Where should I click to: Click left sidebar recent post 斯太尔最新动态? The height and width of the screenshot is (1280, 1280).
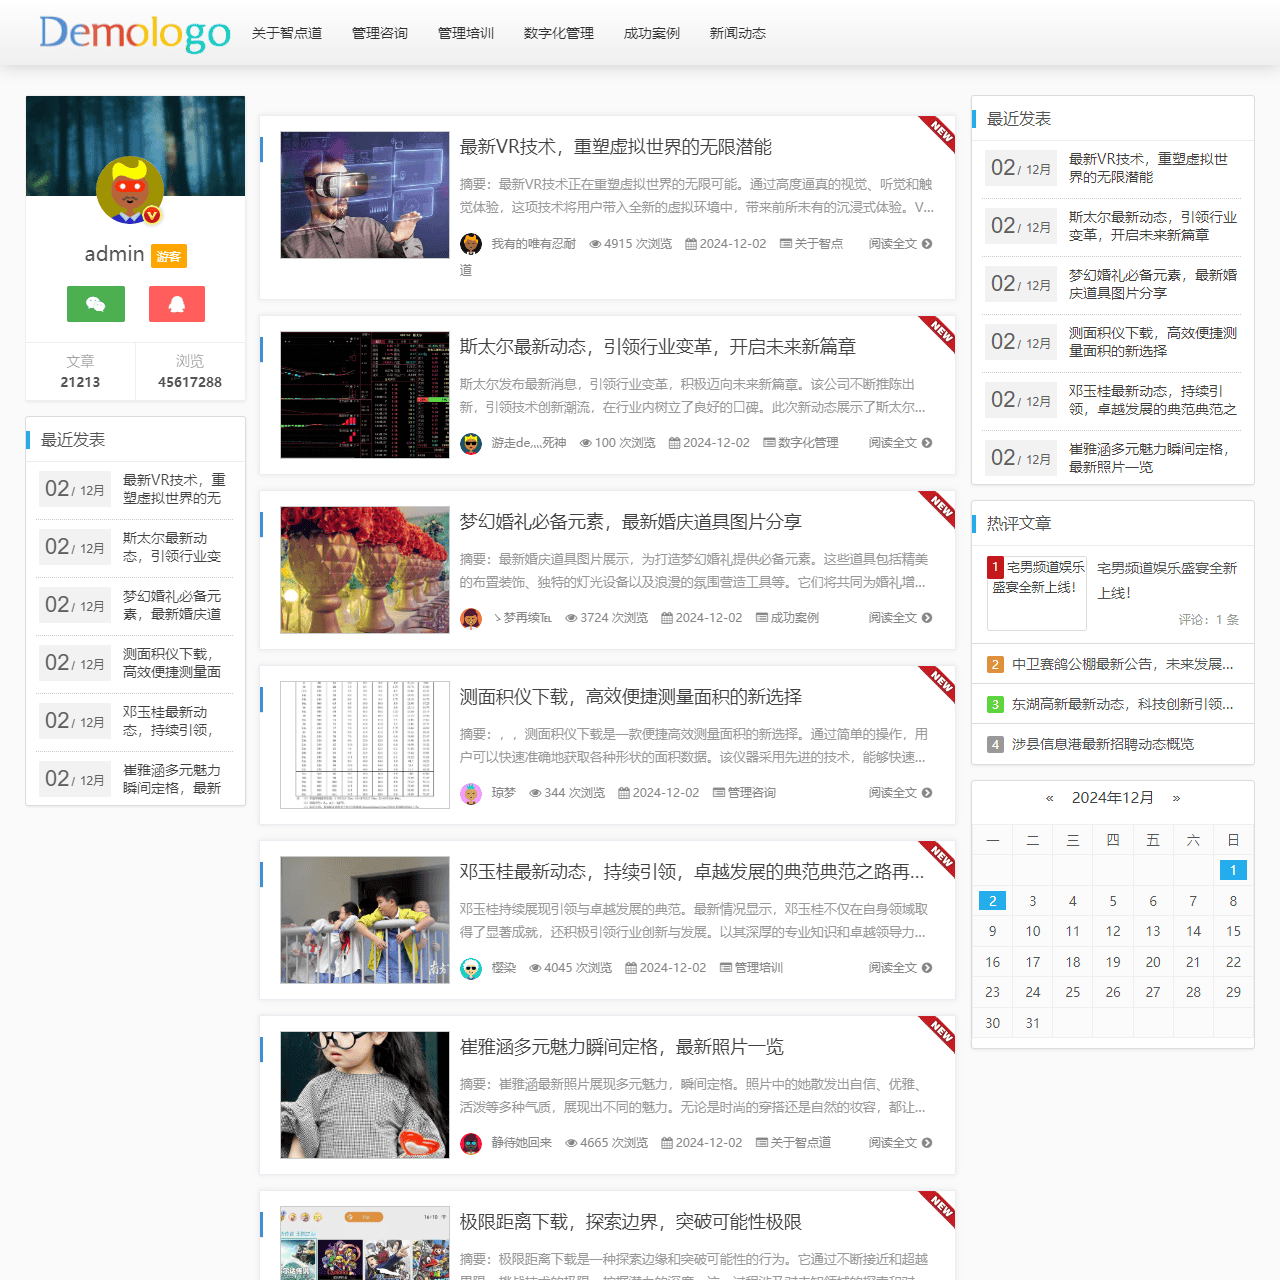[172, 547]
